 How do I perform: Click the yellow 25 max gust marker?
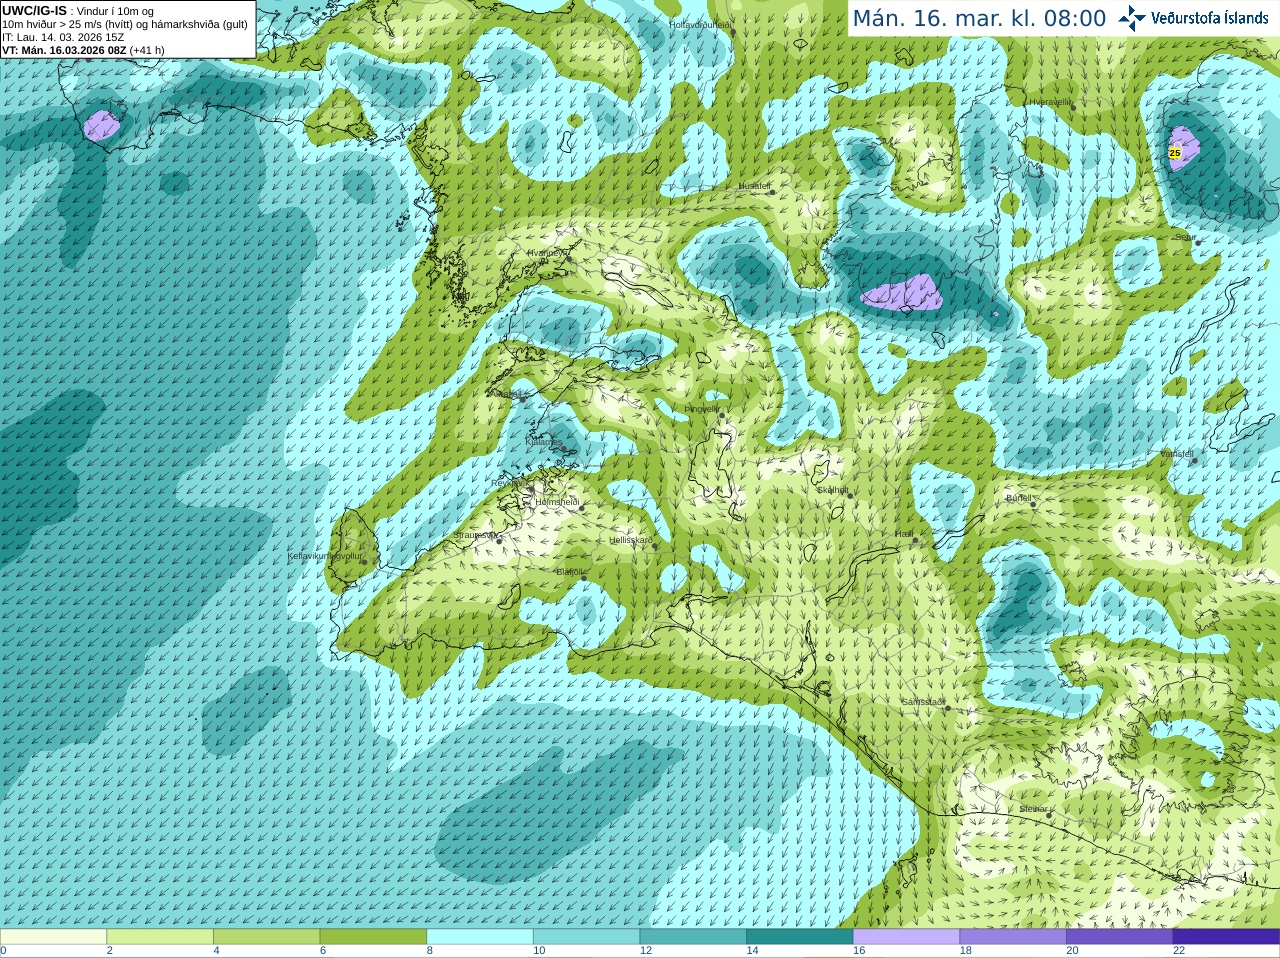click(1175, 153)
